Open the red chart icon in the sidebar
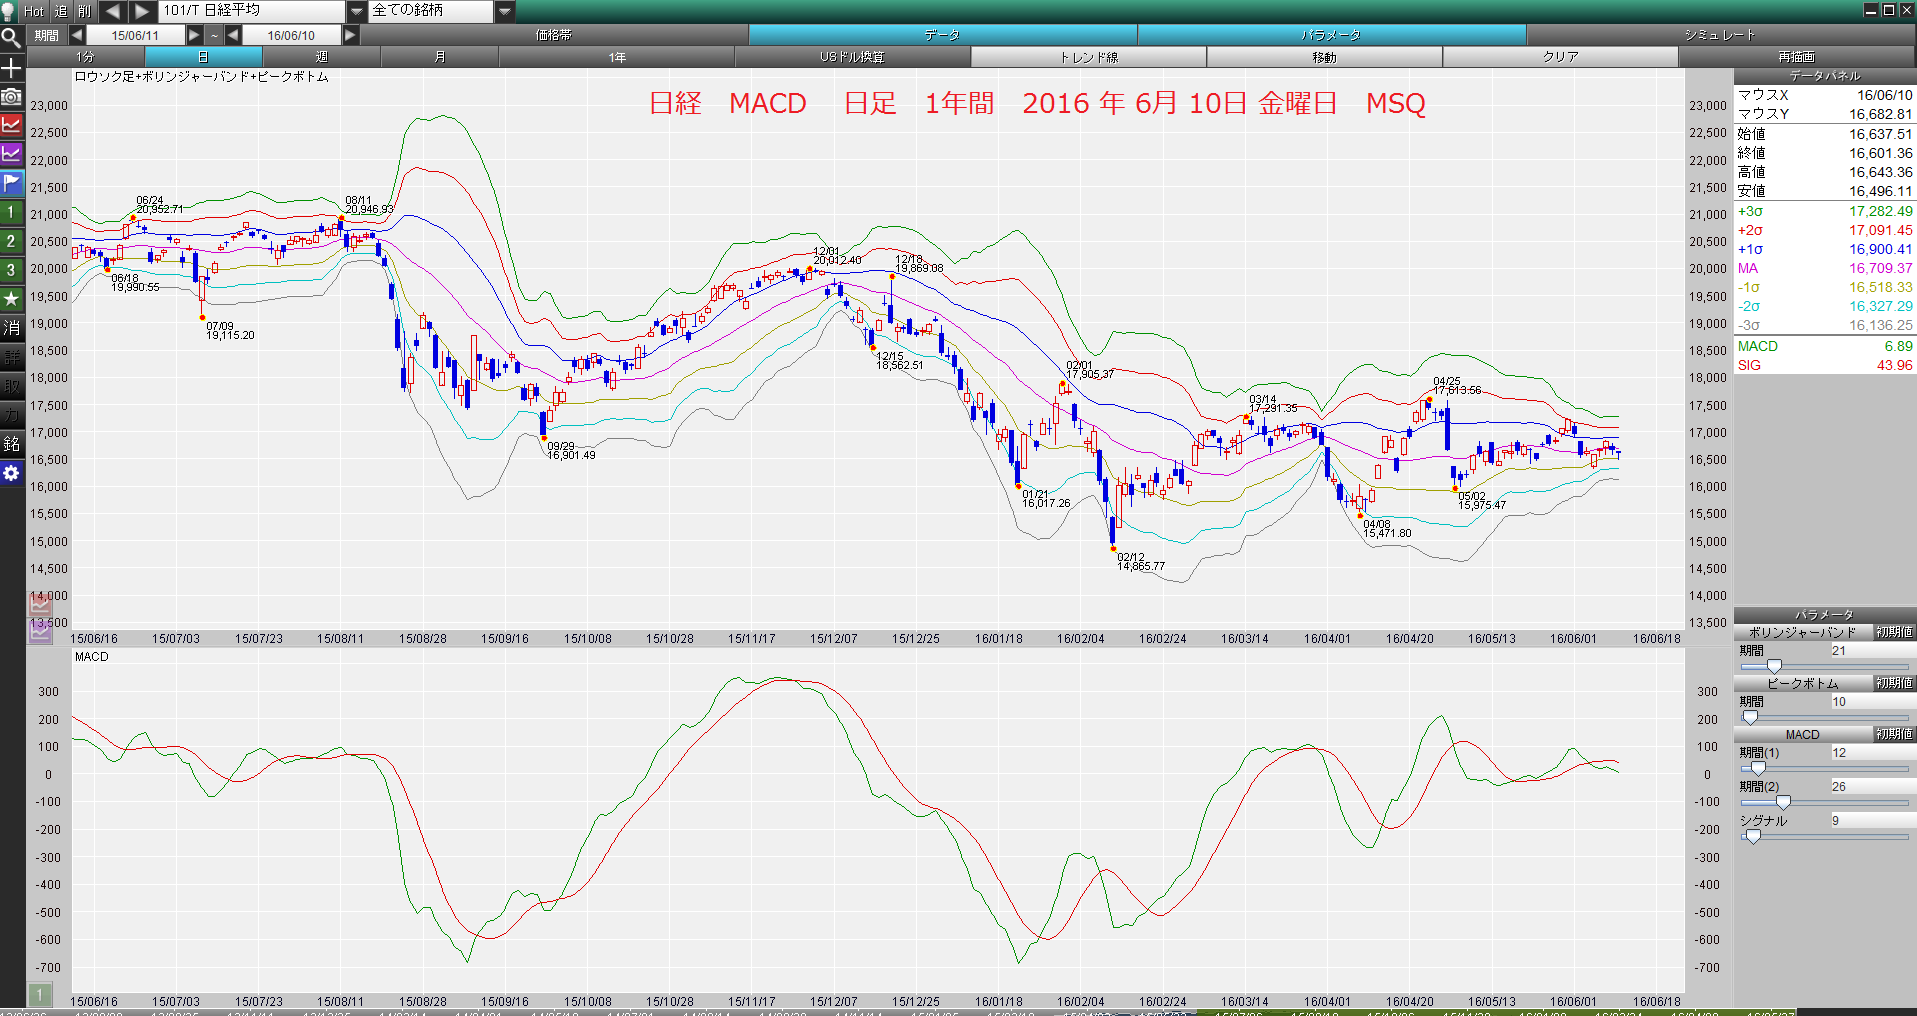Image resolution: width=1917 pixels, height=1016 pixels. pyautogui.click(x=11, y=125)
